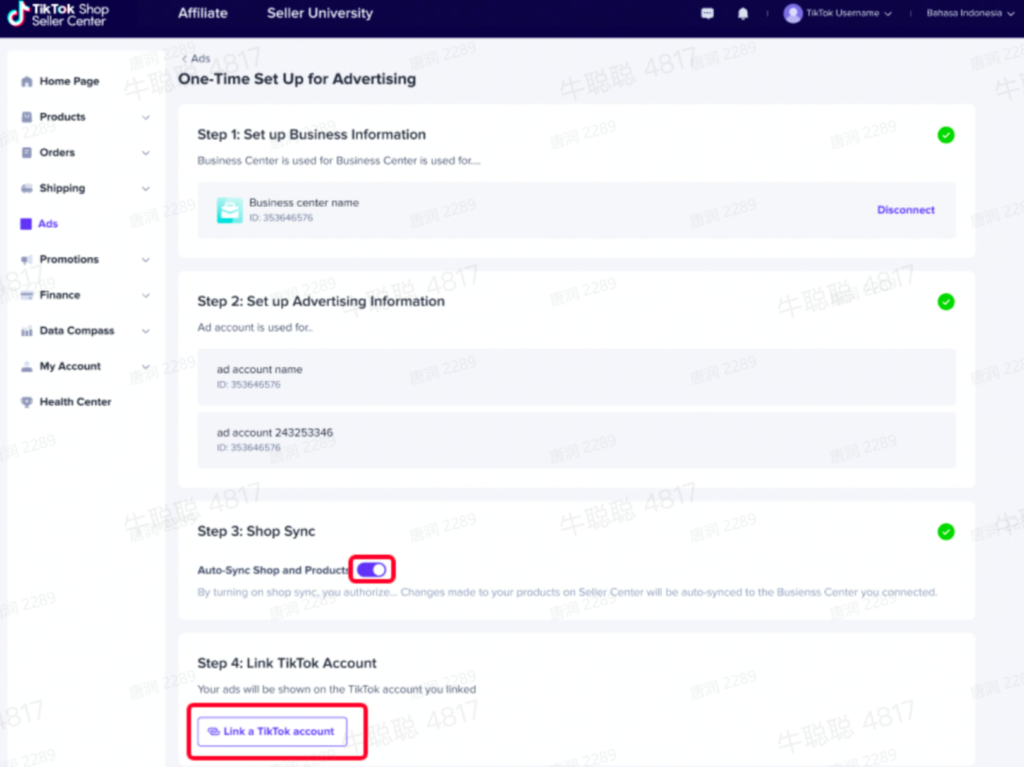Open the Affiliate top menu

click(x=202, y=14)
